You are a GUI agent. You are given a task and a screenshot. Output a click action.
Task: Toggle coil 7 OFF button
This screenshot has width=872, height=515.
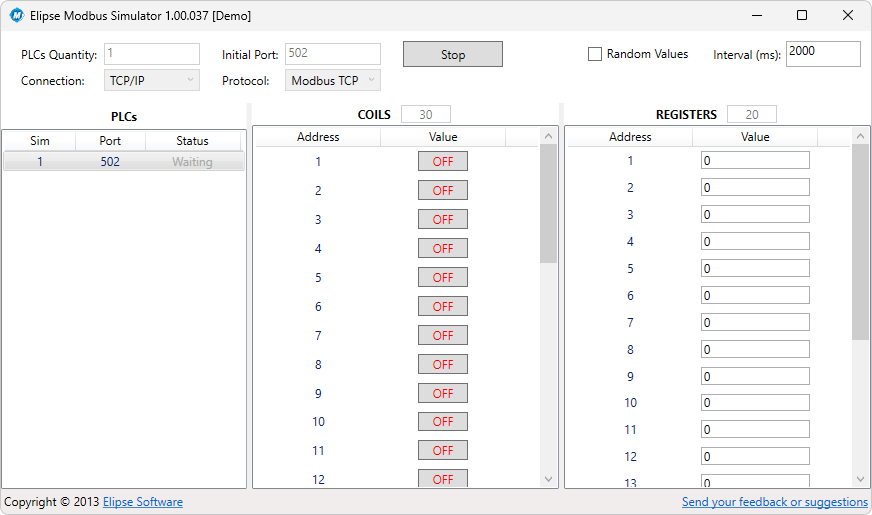443,335
